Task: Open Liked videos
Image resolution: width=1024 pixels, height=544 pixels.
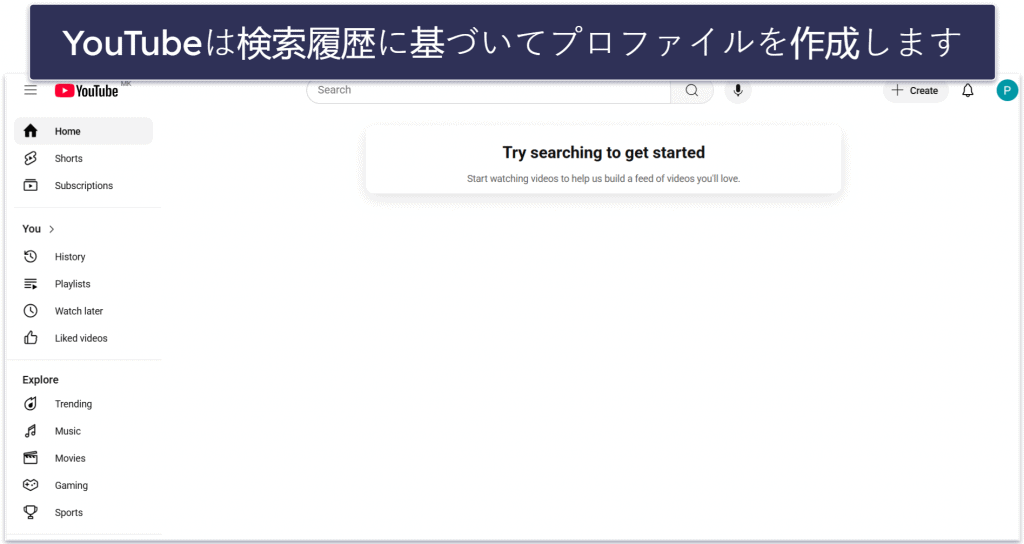Action: point(84,338)
